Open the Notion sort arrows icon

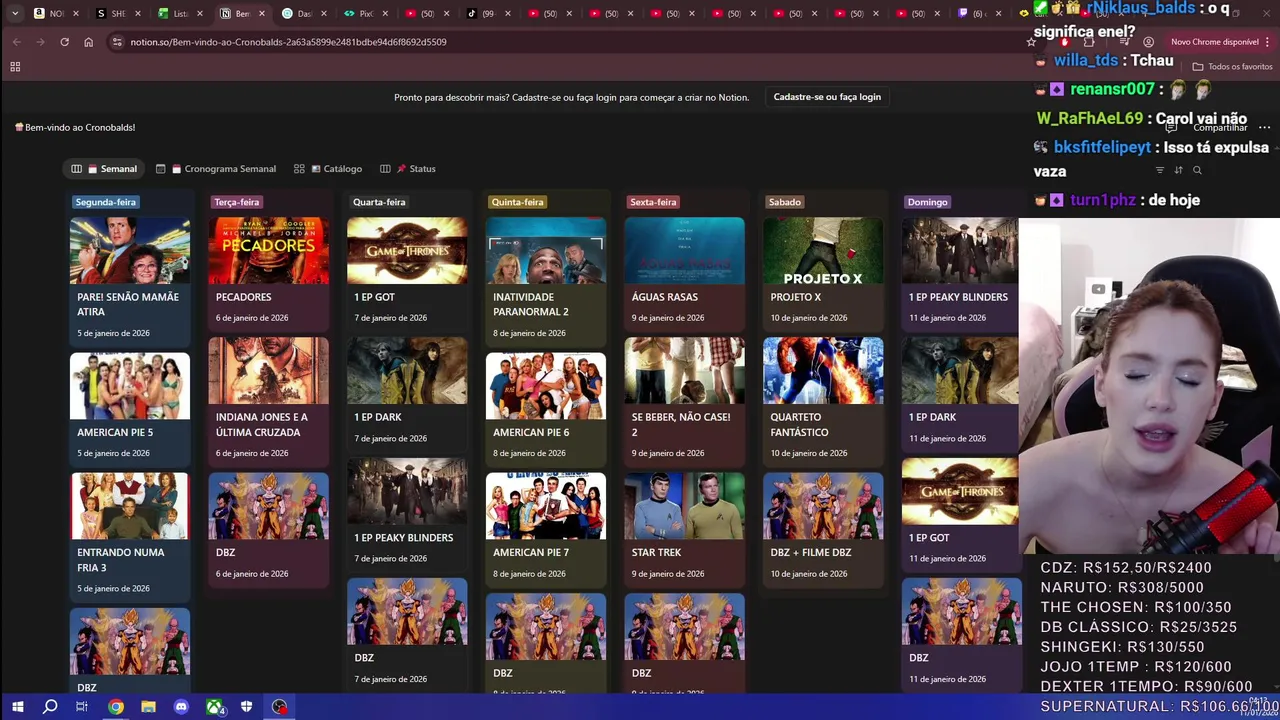click(x=1178, y=170)
